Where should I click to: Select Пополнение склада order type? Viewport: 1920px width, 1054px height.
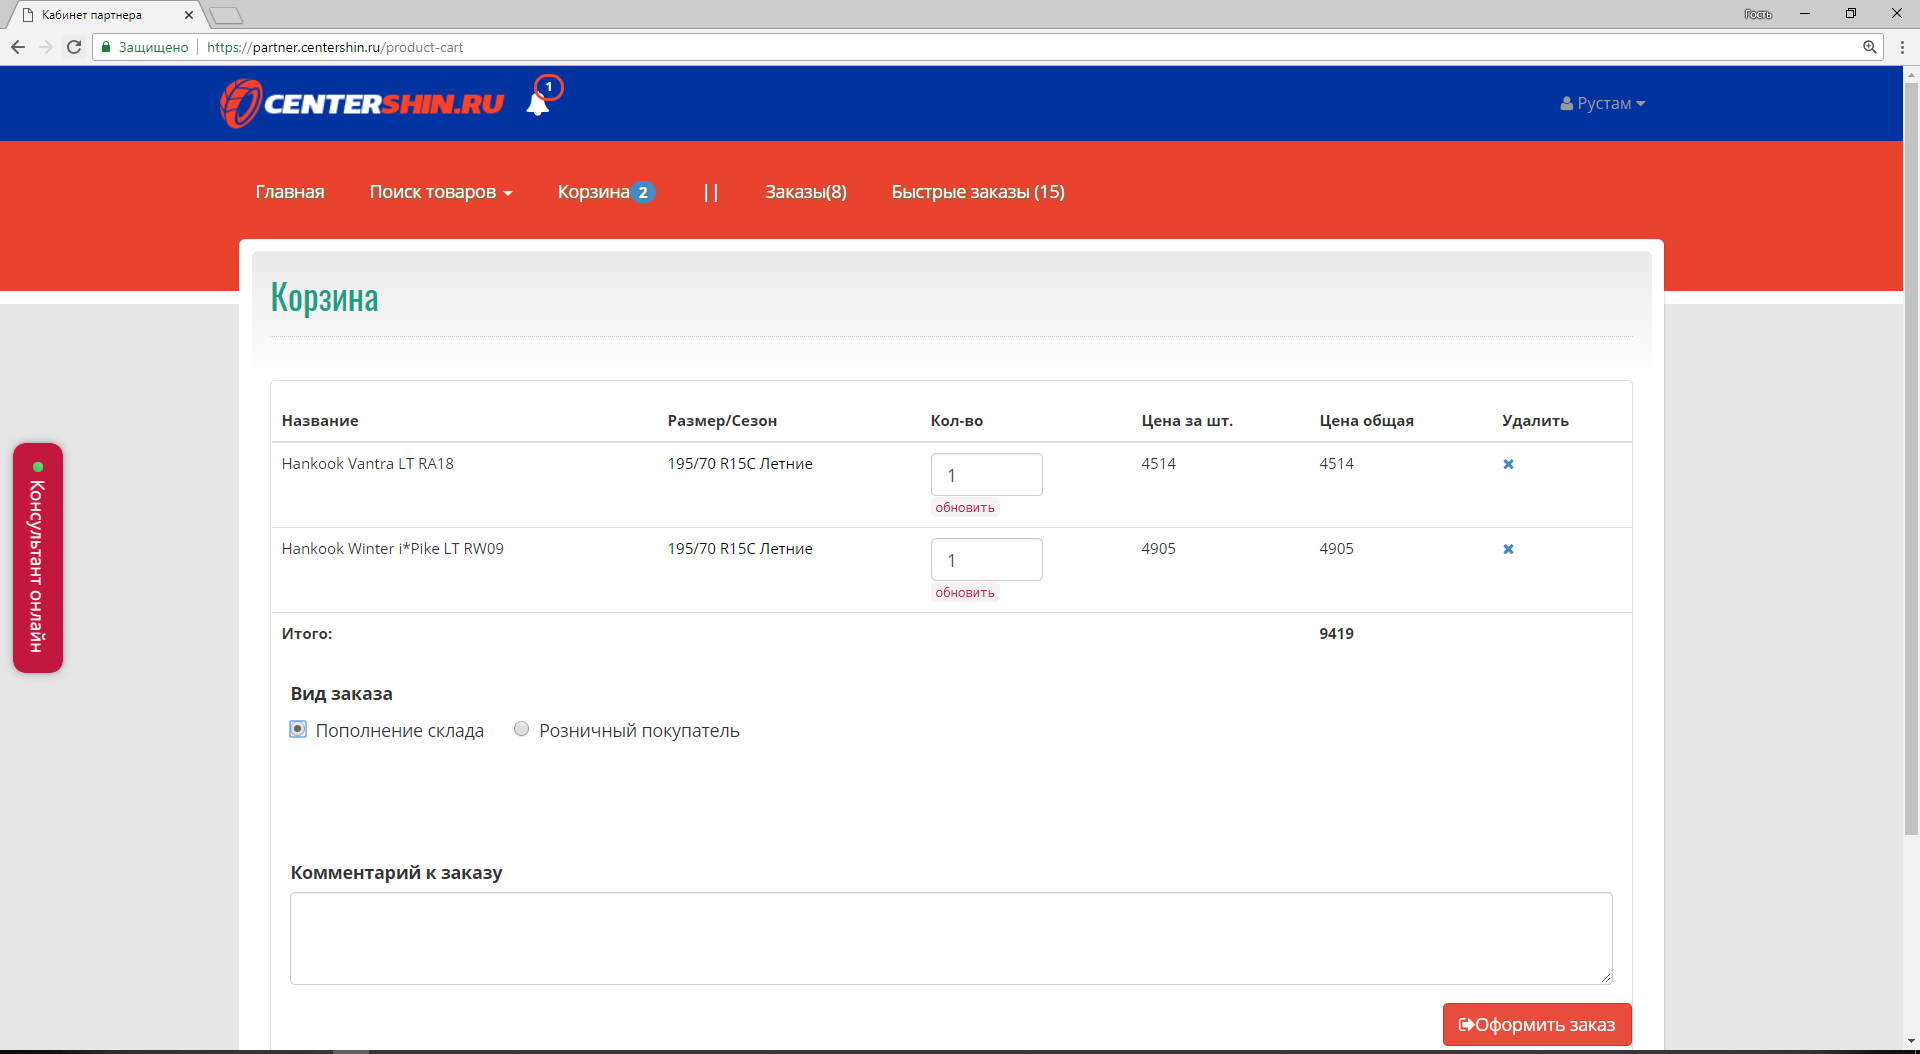point(298,729)
